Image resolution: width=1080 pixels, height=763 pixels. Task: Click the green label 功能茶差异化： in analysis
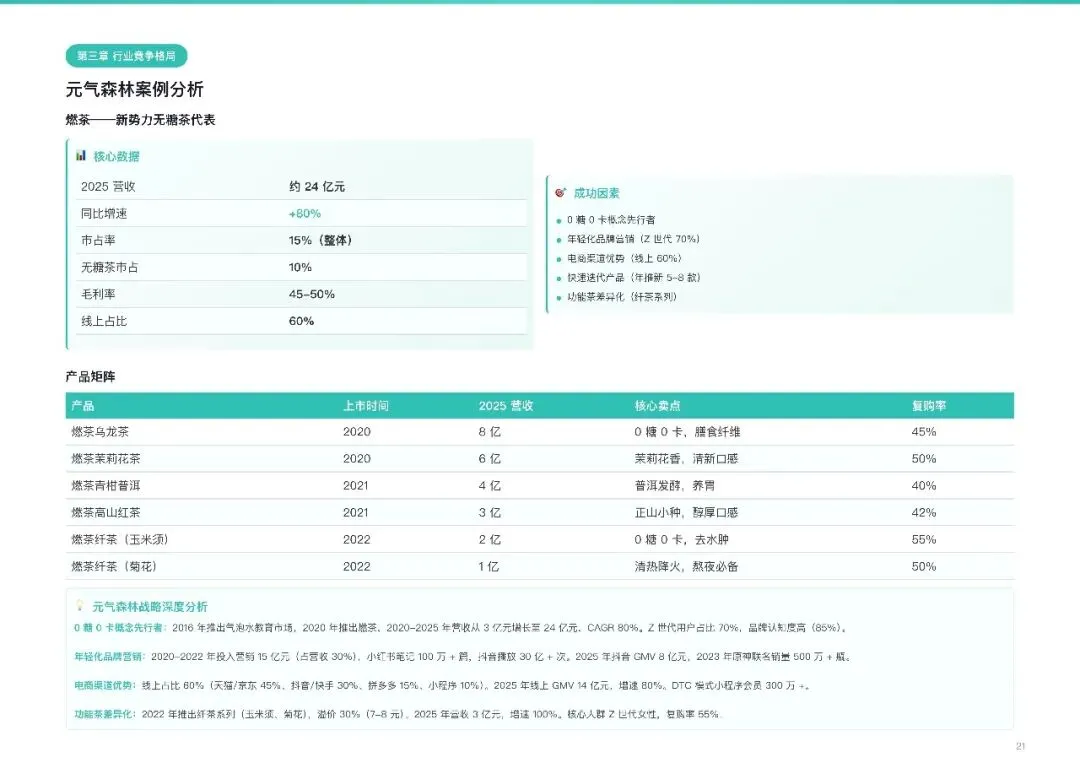point(105,714)
